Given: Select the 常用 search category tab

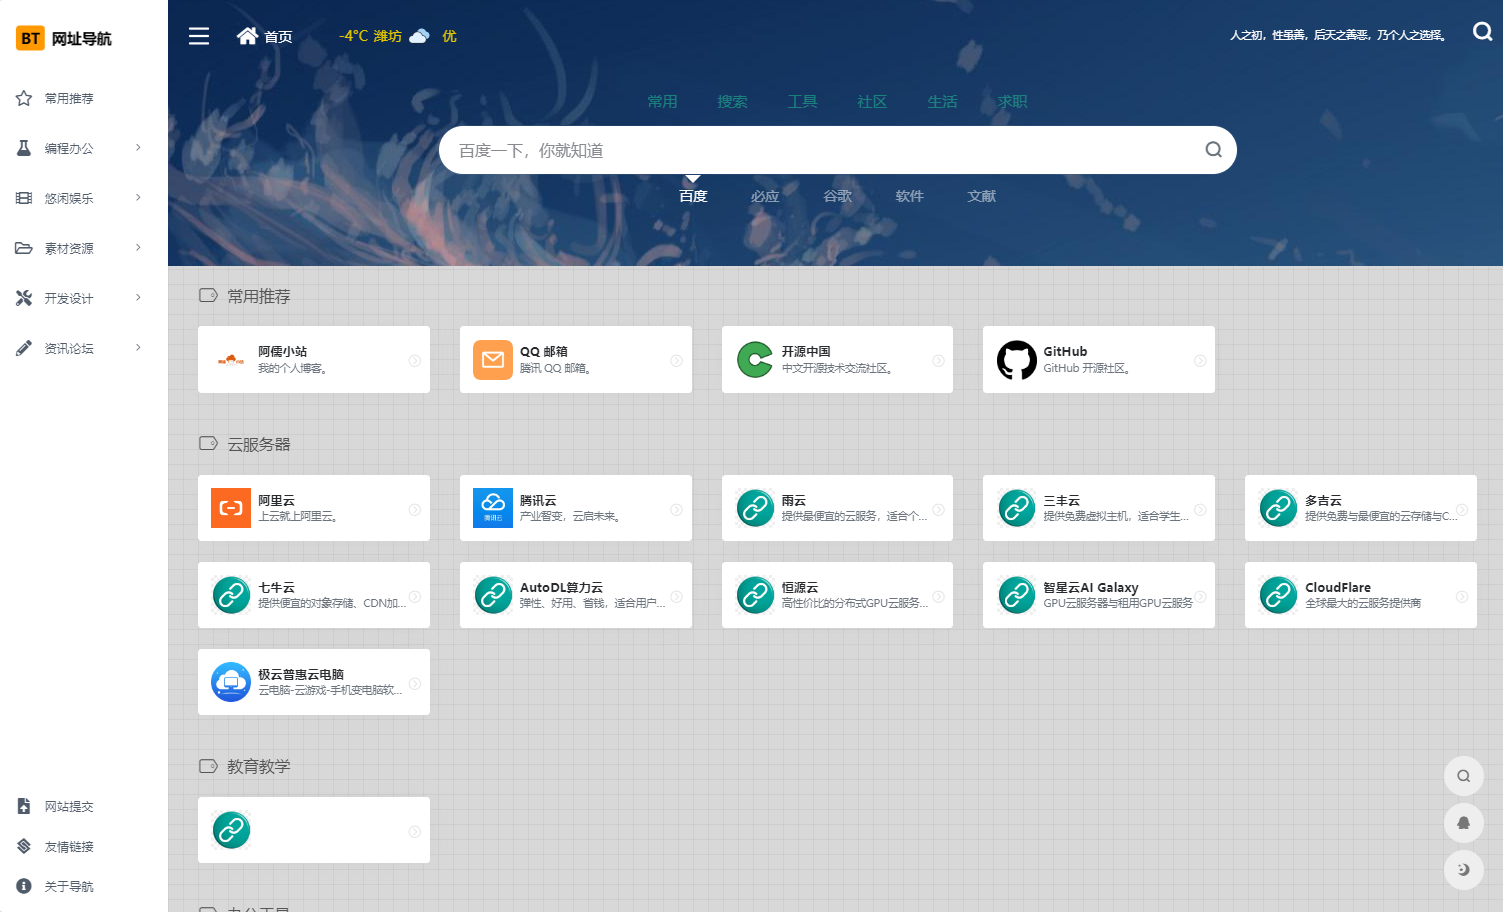Looking at the screenshot, I should 662,102.
